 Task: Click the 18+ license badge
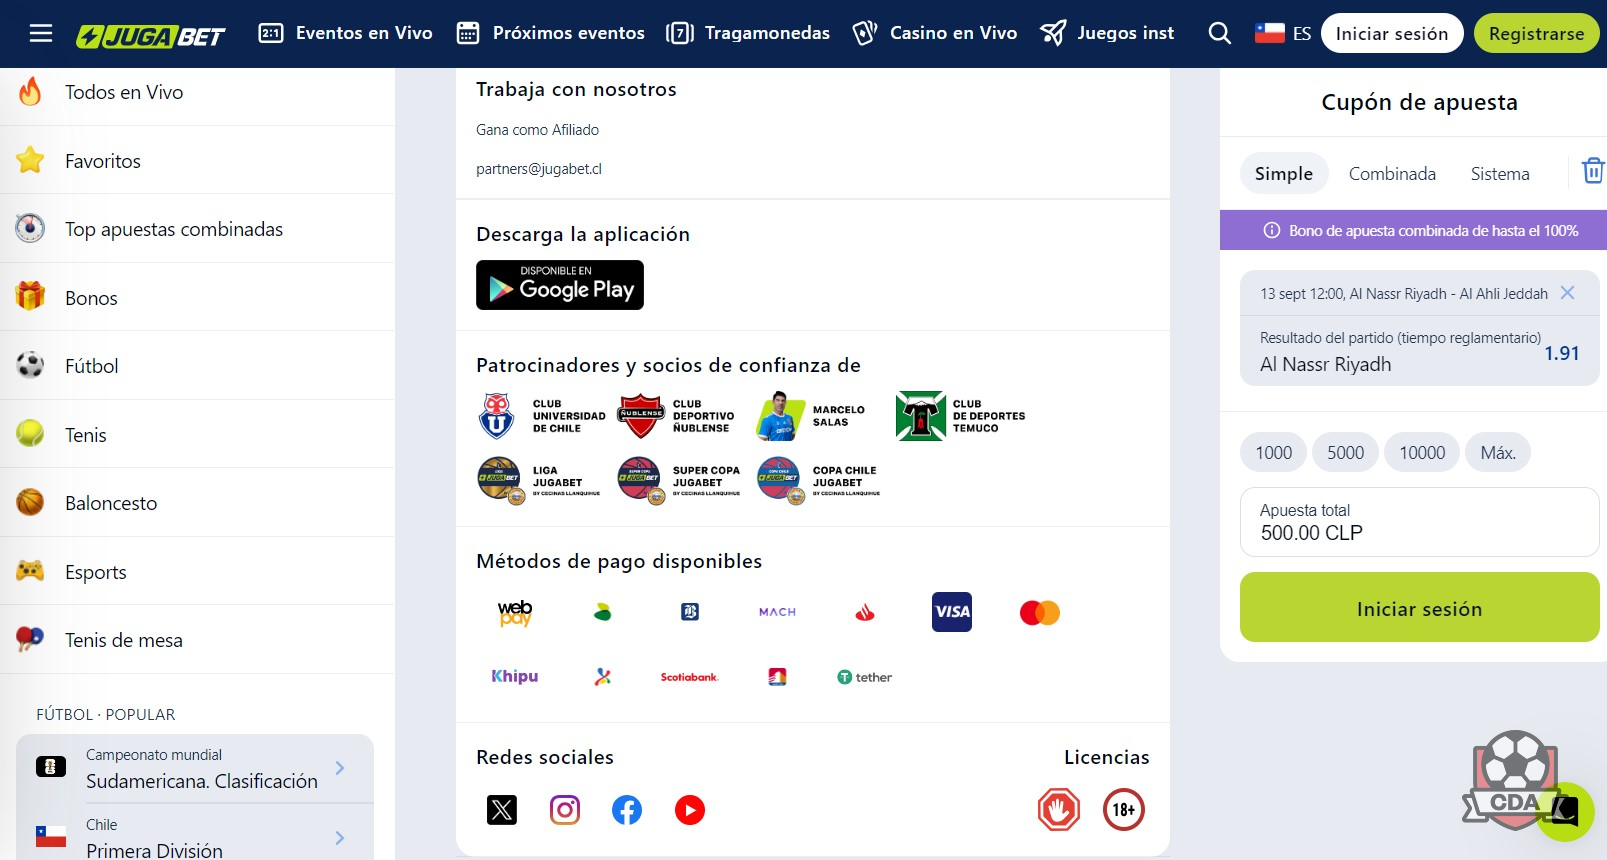click(1124, 810)
